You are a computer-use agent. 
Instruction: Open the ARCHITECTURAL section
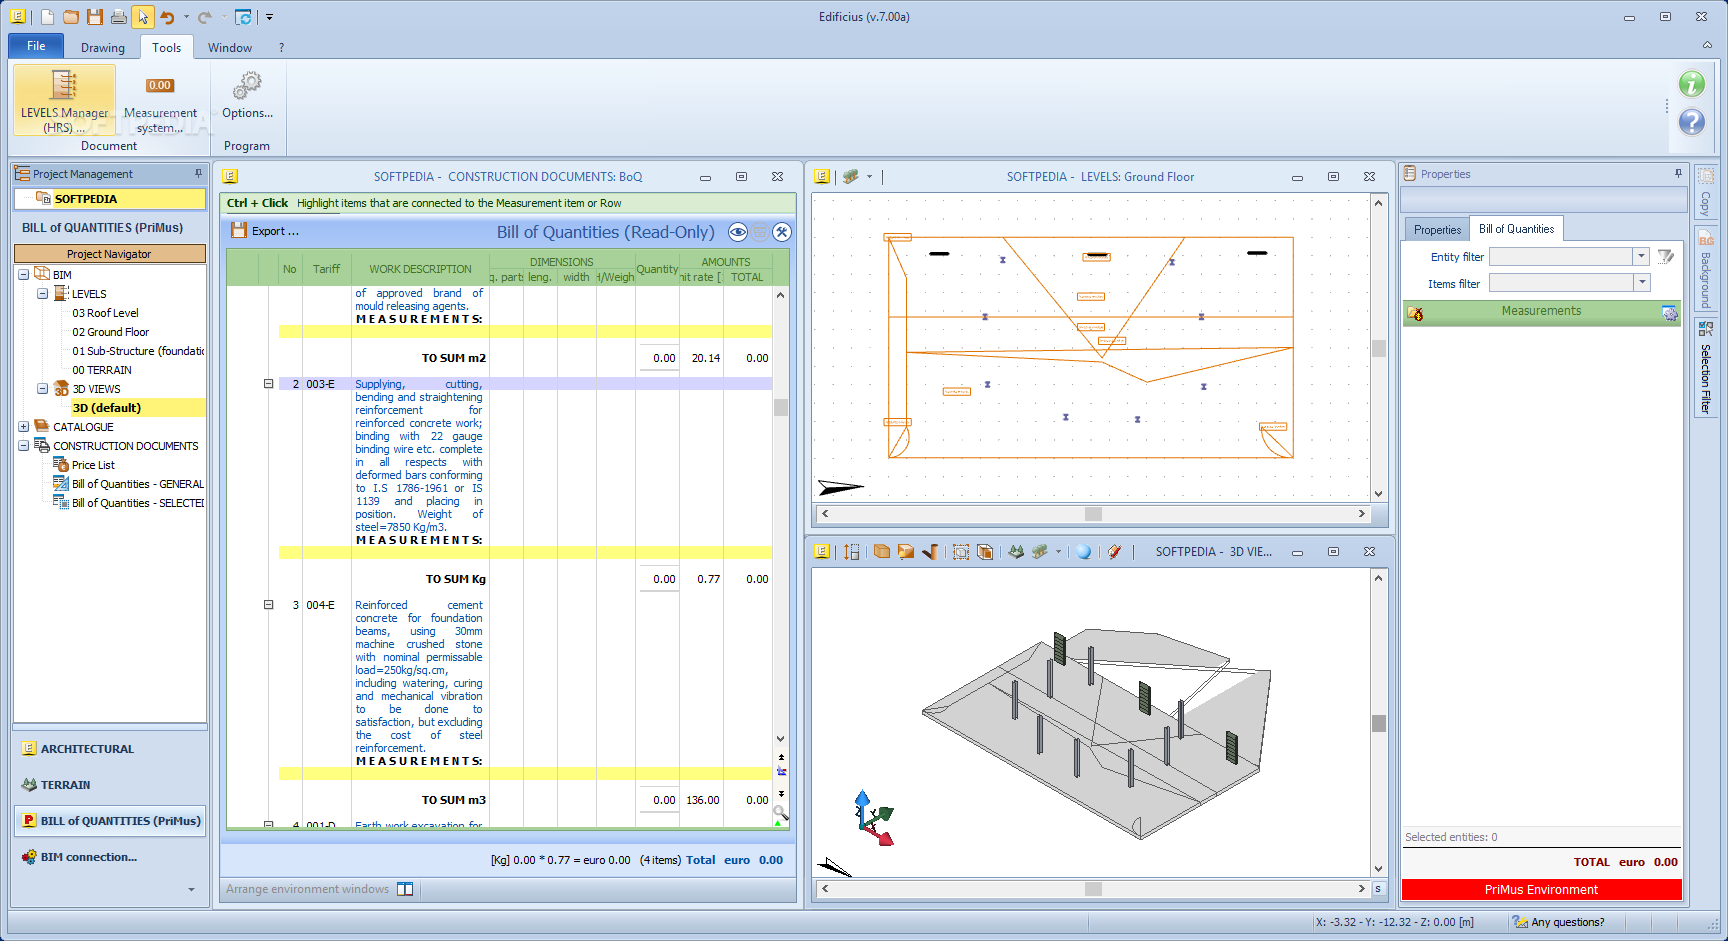click(87, 749)
